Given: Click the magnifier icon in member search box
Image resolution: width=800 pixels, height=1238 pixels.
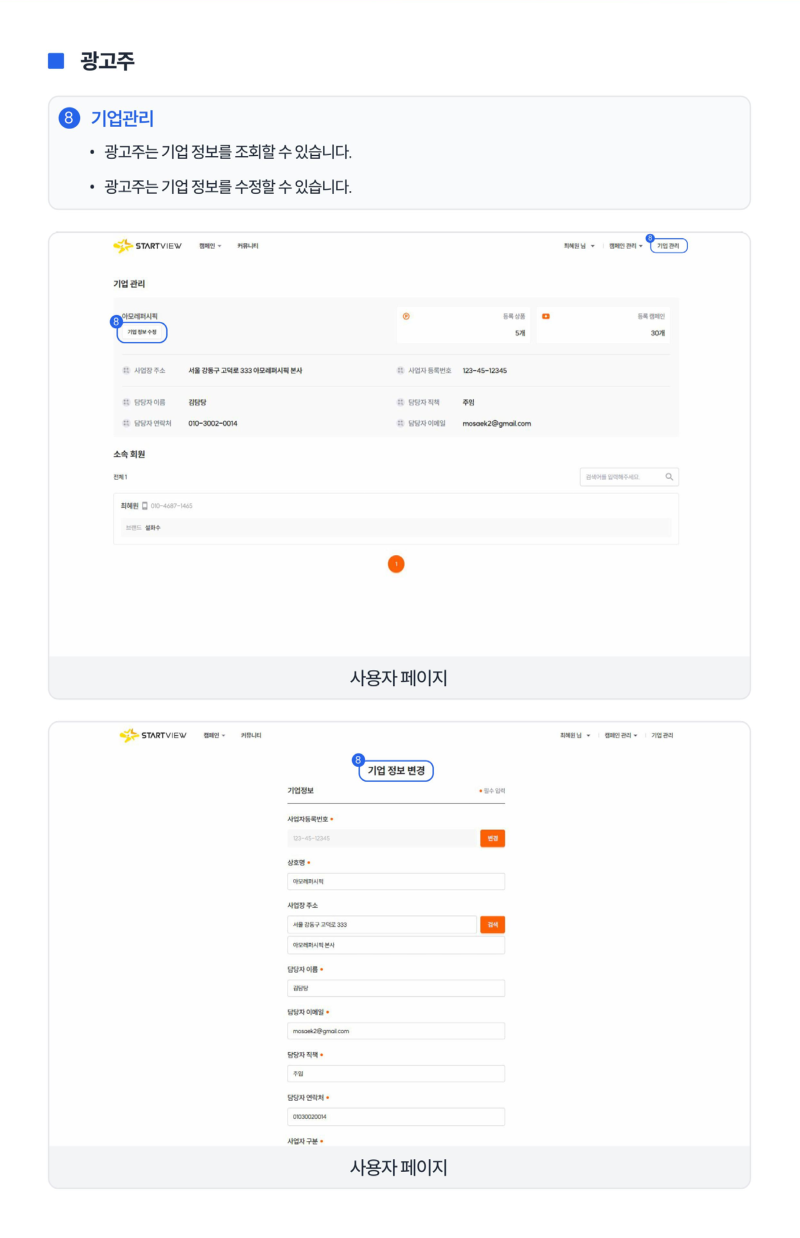Looking at the screenshot, I should (x=670, y=477).
